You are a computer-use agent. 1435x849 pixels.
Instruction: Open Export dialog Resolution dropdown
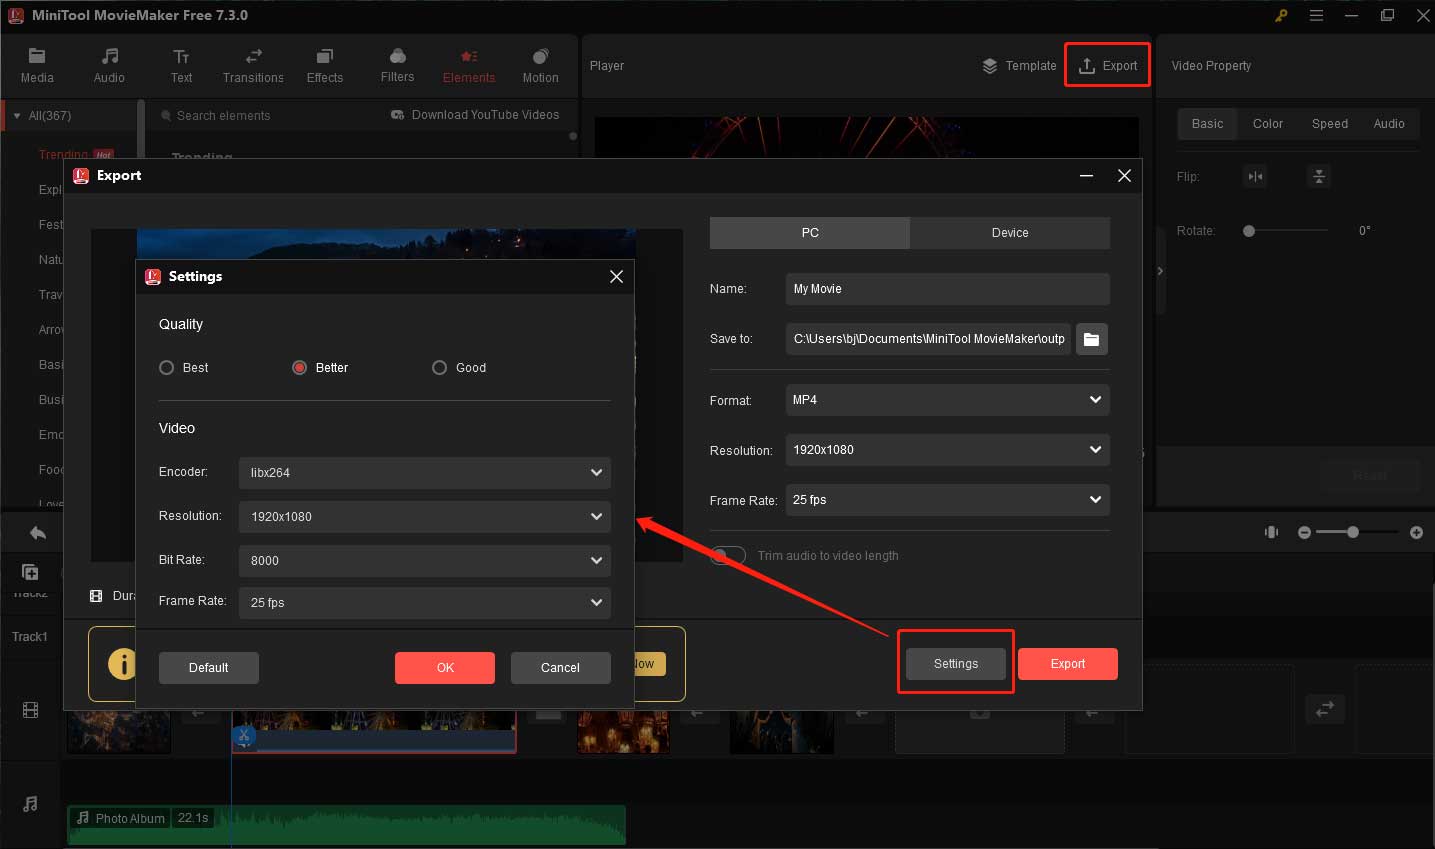point(947,450)
